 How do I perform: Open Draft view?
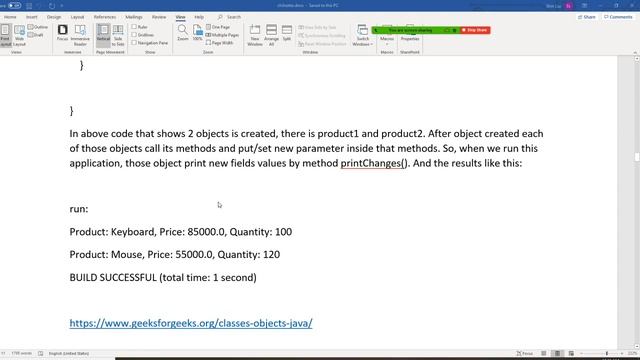(x=36, y=35)
